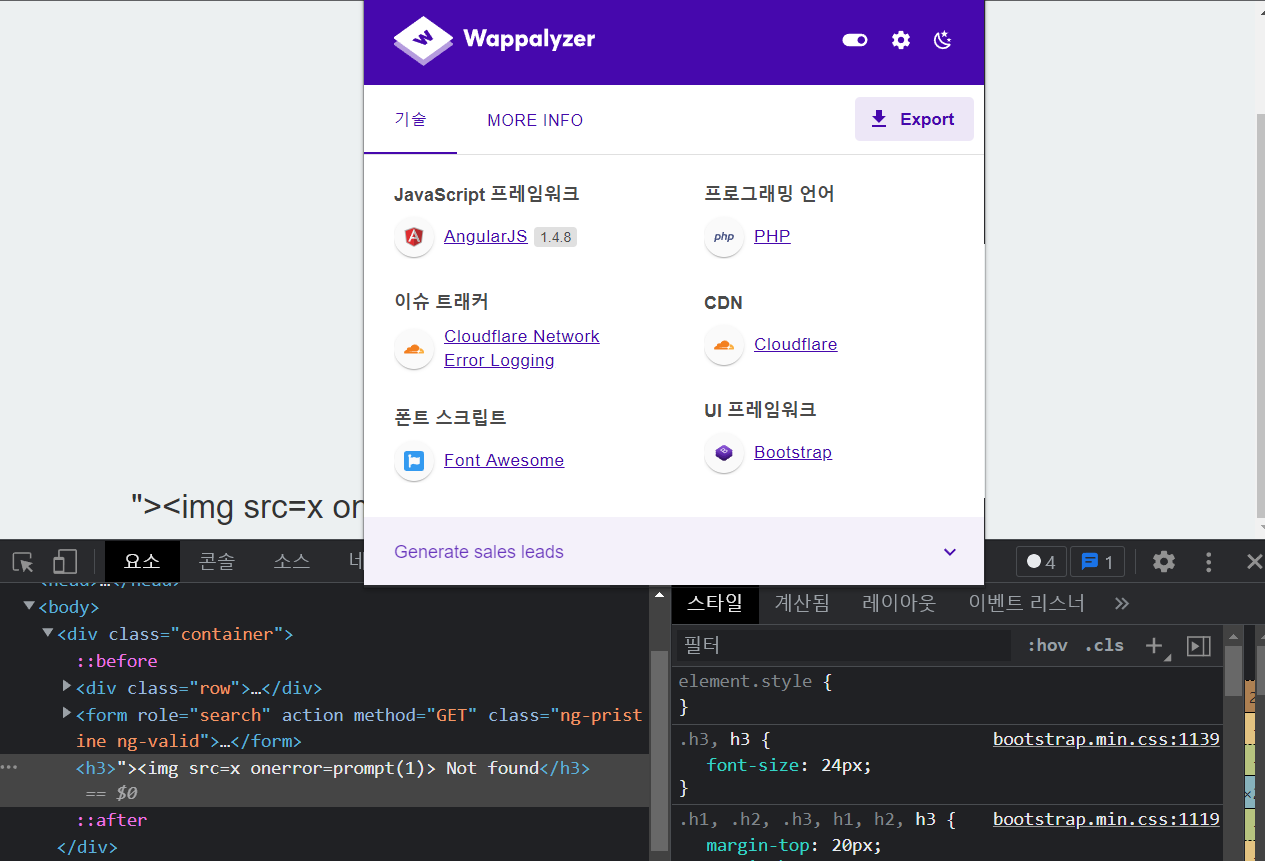Viewport: 1265px width, 861px height.
Task: Open the AngularJS link
Action: (485, 236)
